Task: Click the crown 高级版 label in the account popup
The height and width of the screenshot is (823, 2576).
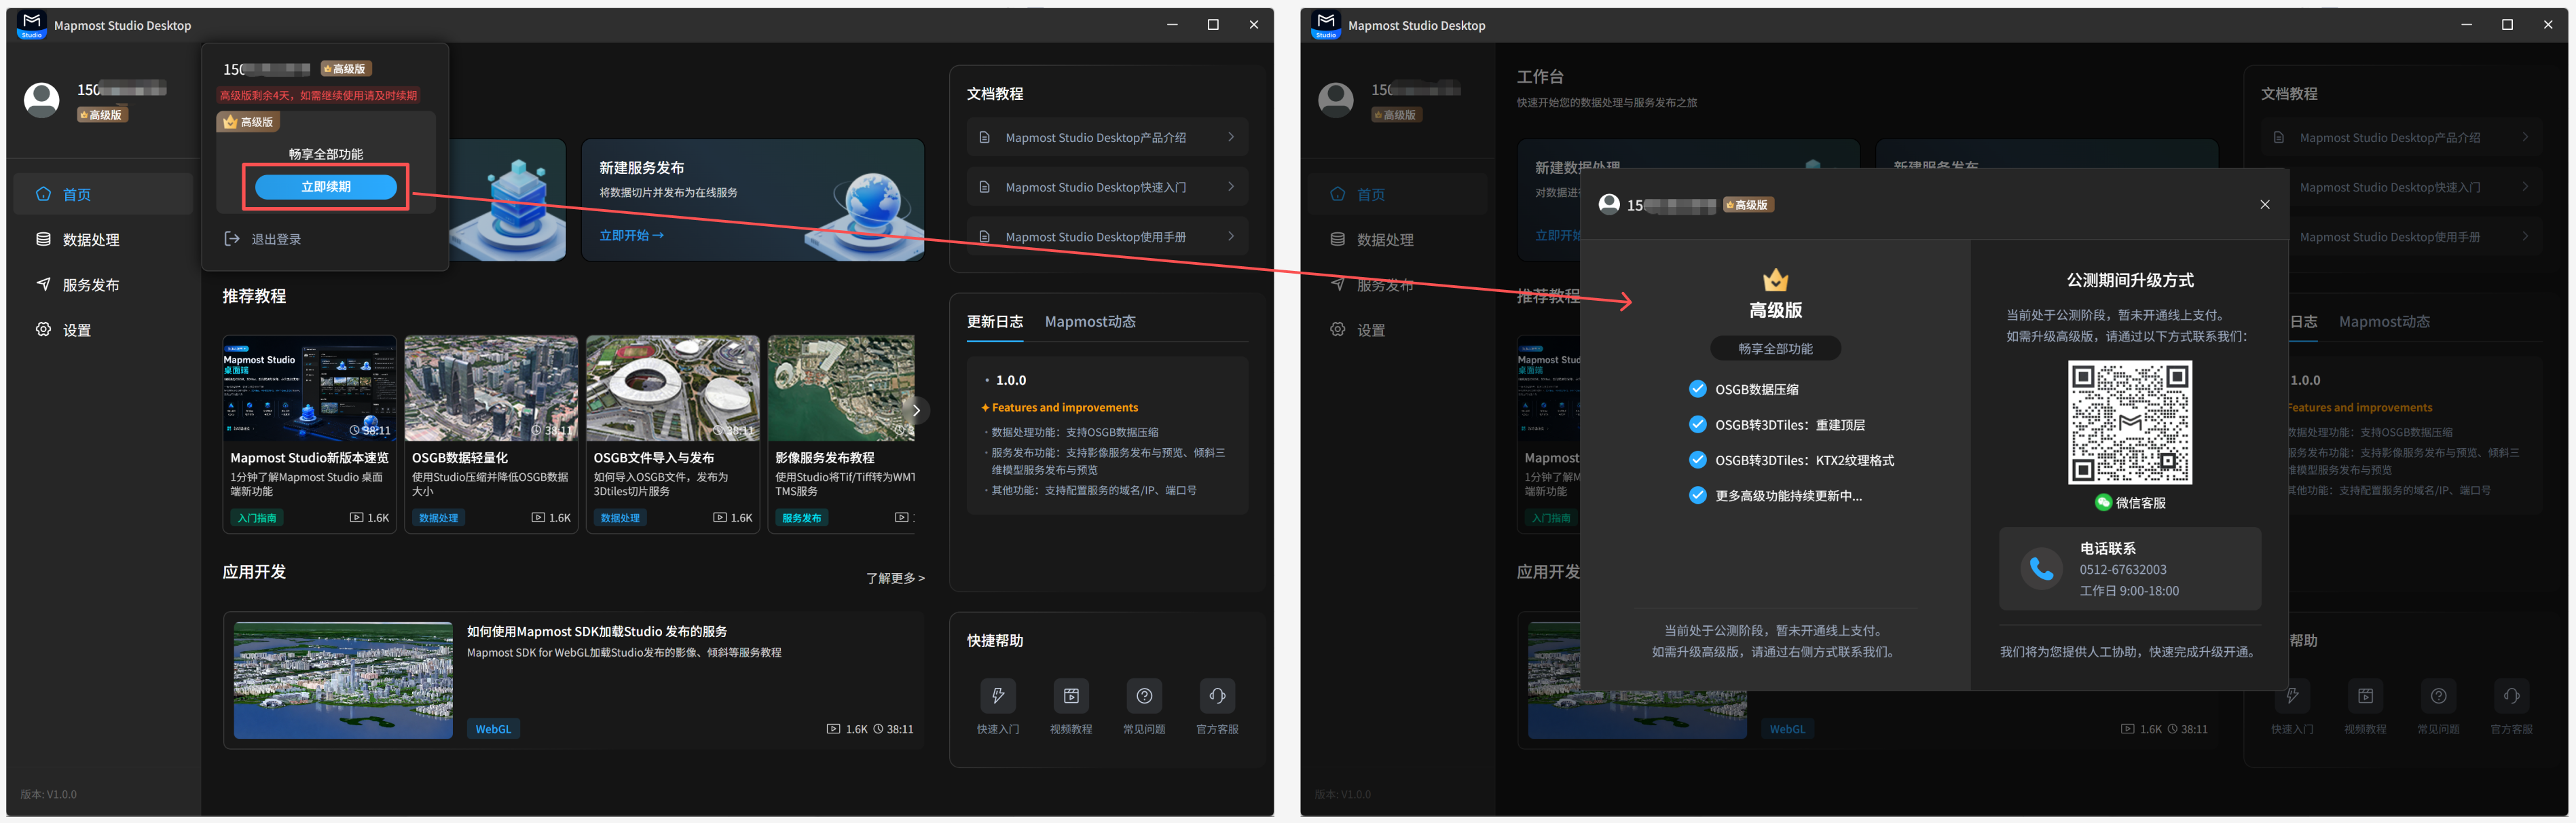Action: (249, 122)
